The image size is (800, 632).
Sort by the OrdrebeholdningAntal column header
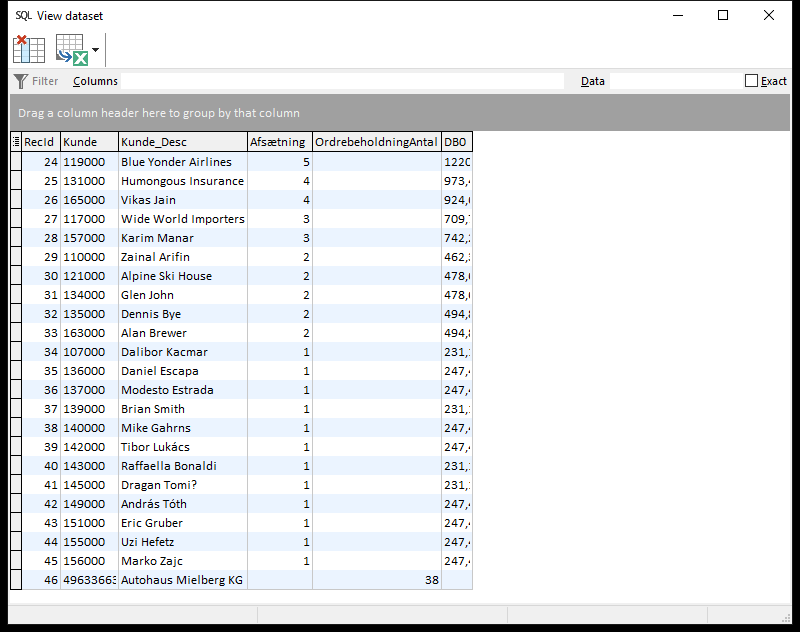pyautogui.click(x=377, y=142)
